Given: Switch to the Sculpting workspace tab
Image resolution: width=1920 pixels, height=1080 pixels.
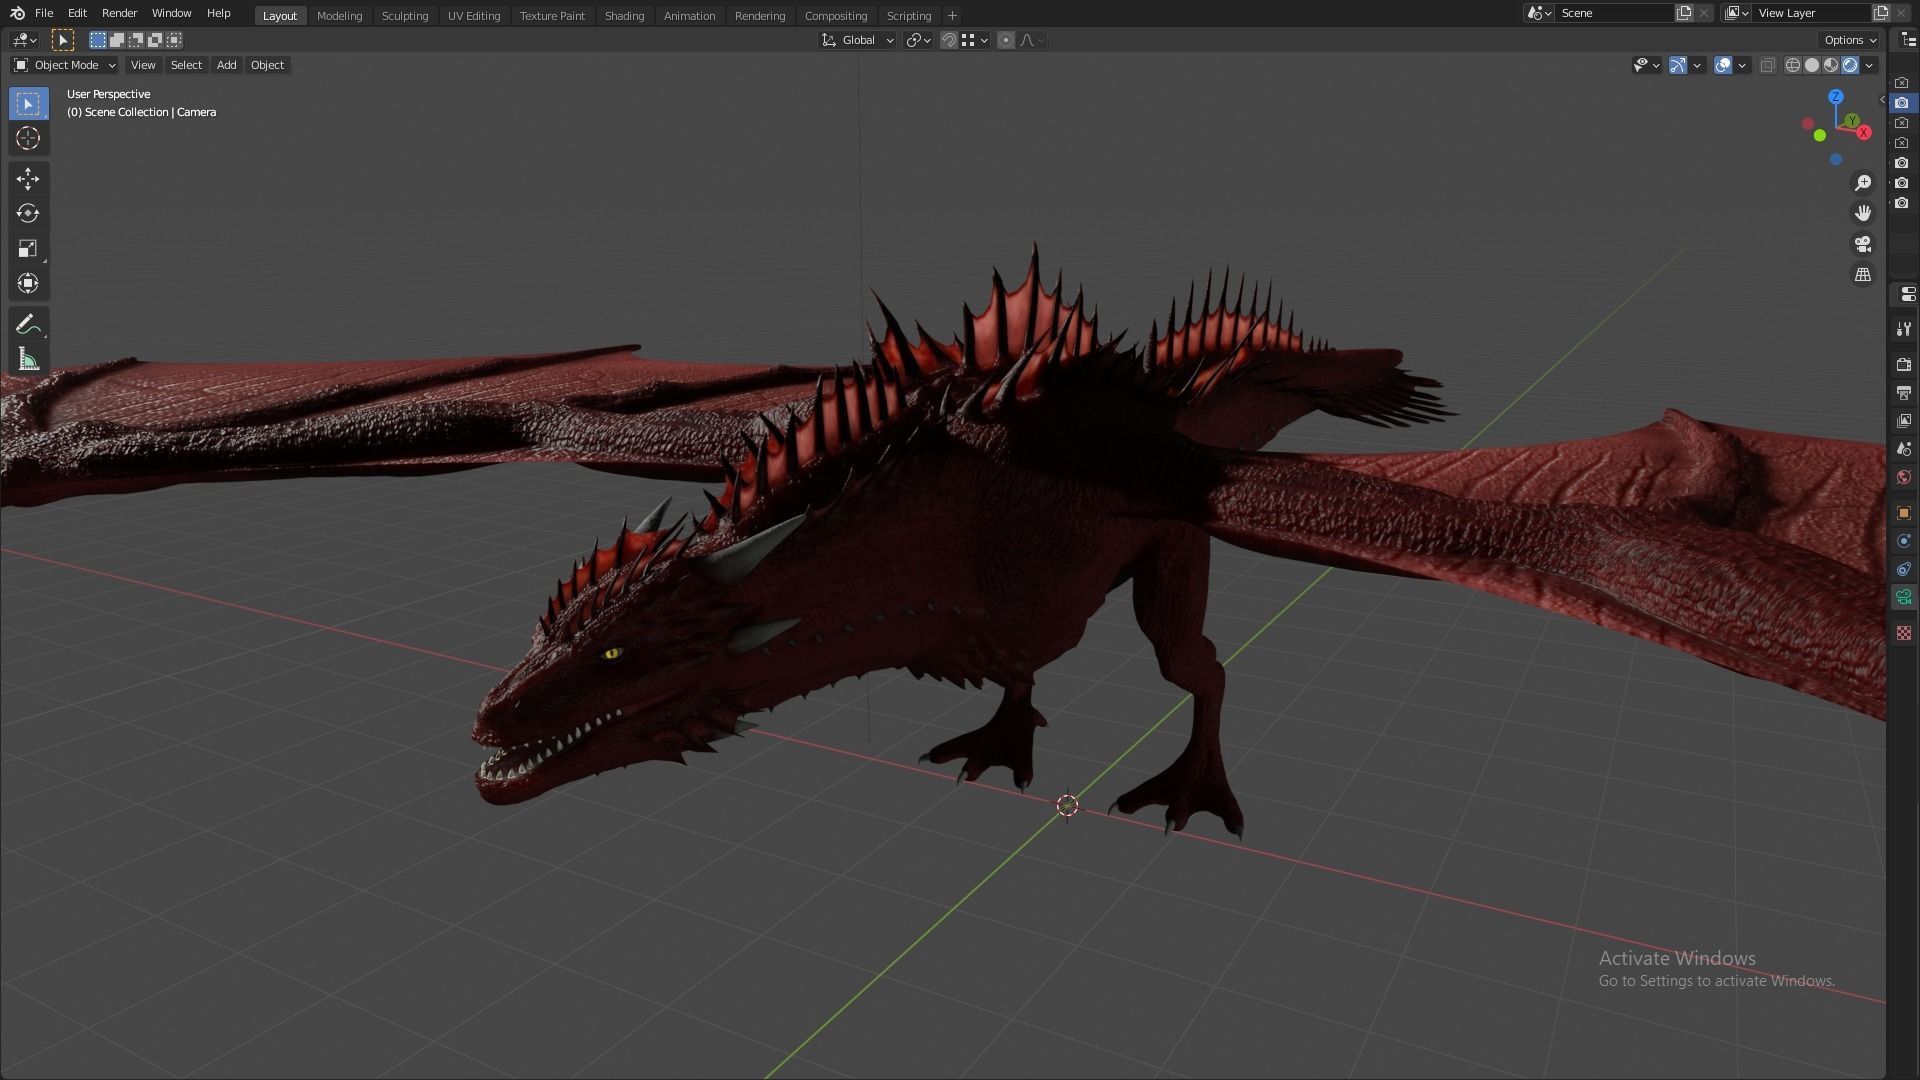Looking at the screenshot, I should [x=405, y=16].
